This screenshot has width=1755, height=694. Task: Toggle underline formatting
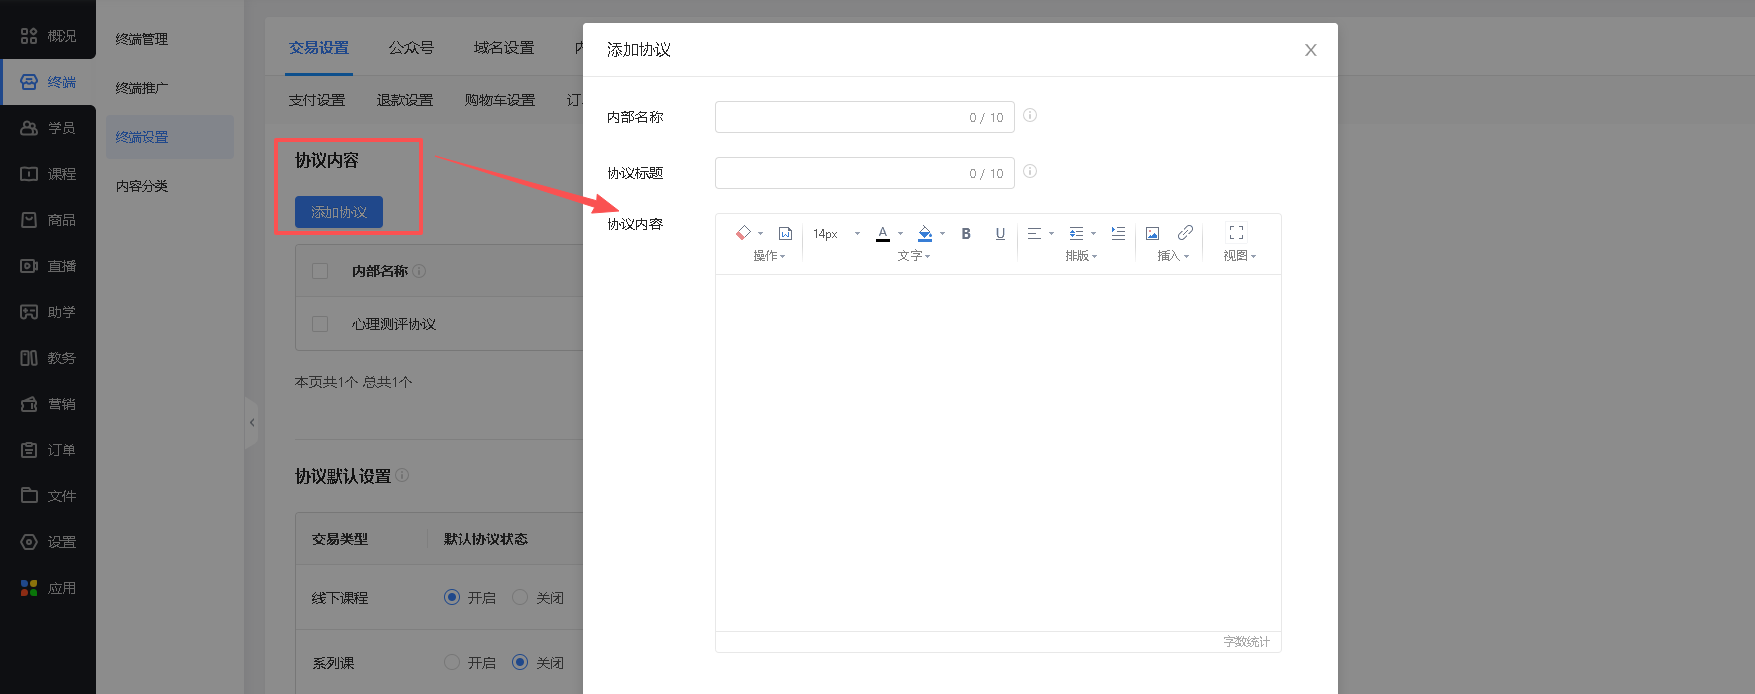point(1000,233)
